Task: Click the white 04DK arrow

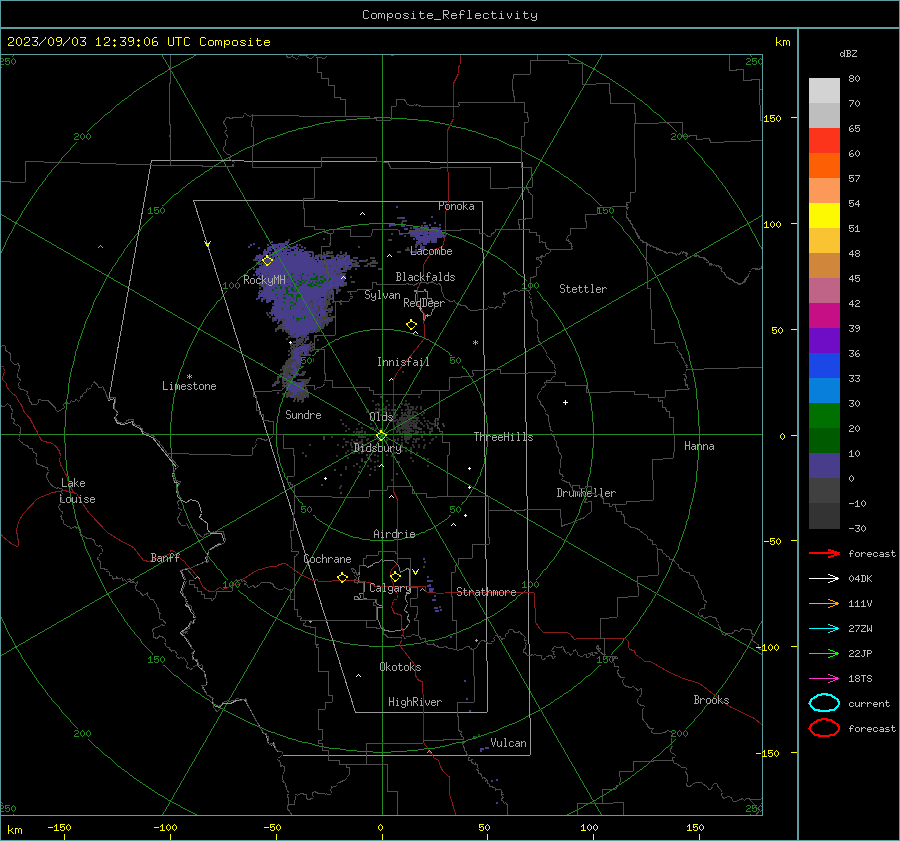Action: pyautogui.click(x=824, y=578)
